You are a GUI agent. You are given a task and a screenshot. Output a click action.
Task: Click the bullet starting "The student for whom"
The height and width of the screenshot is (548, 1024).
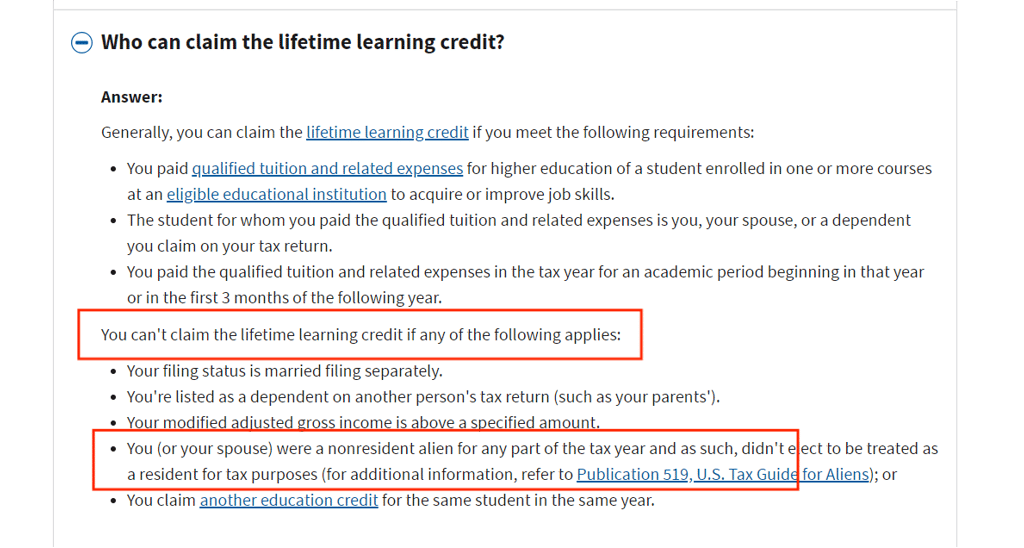518,220
